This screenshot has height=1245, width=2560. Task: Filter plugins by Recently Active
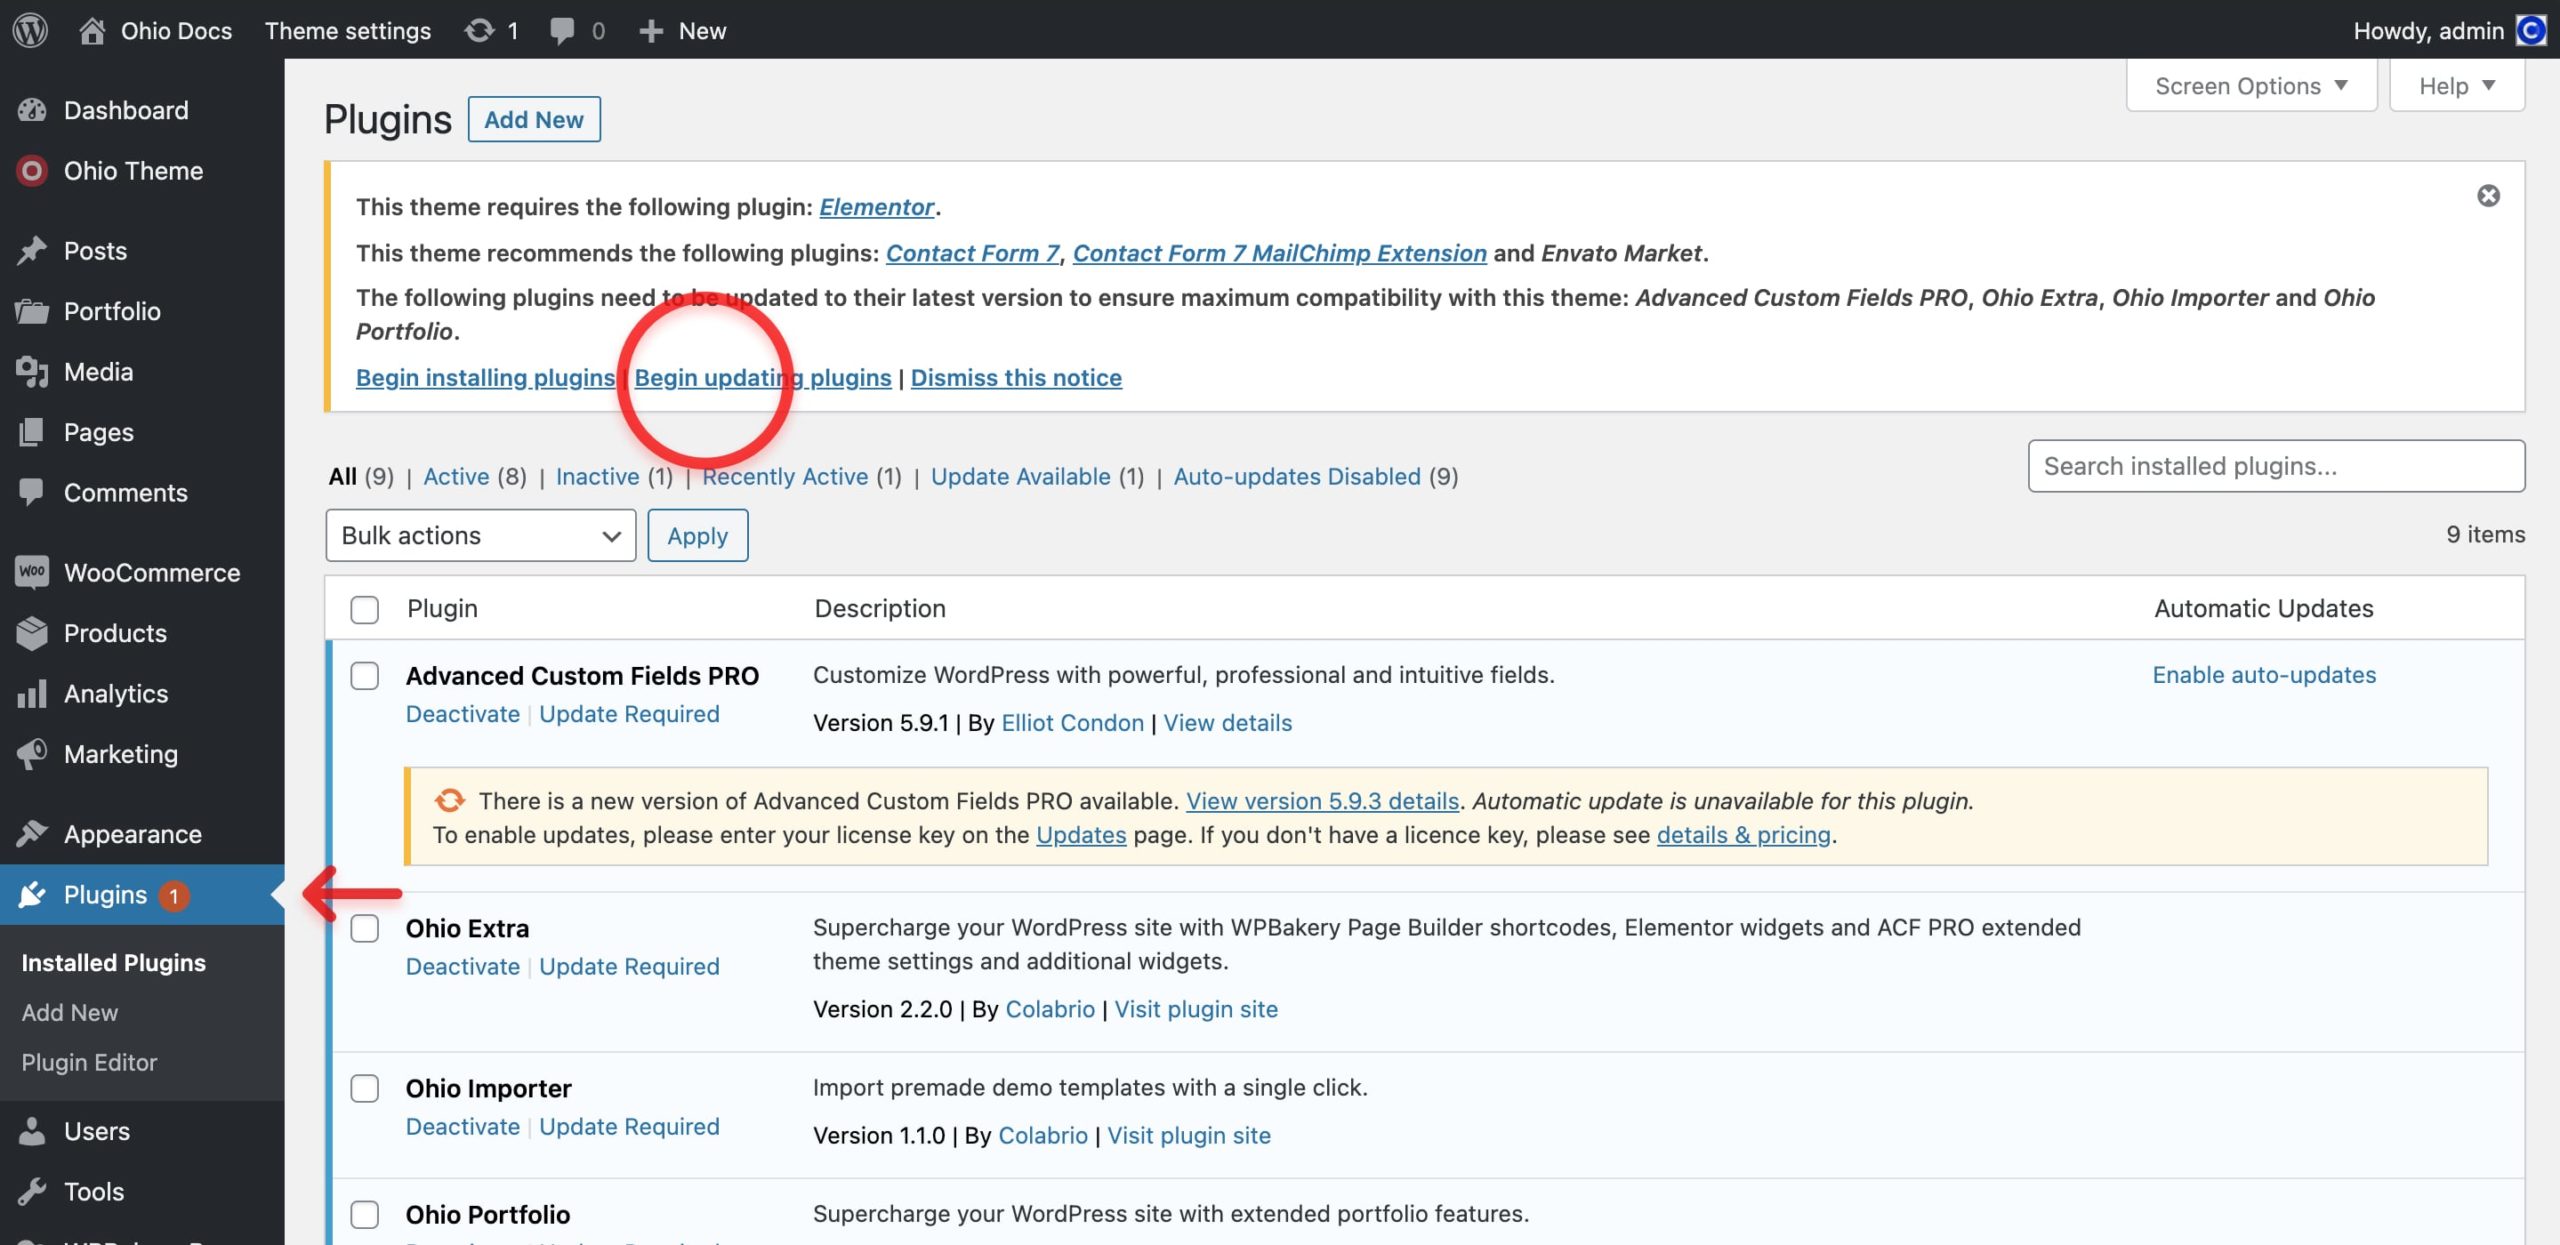coord(785,476)
